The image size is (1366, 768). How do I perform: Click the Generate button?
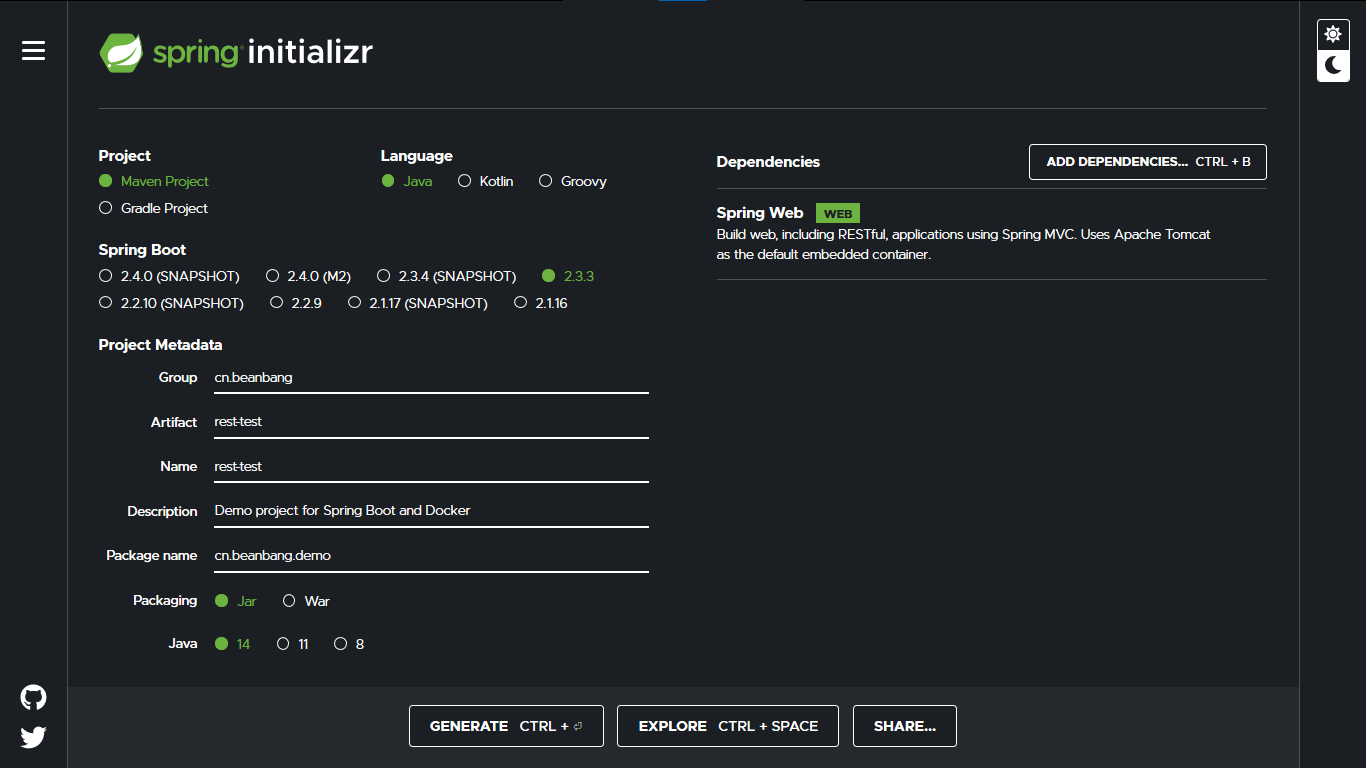[x=506, y=726]
